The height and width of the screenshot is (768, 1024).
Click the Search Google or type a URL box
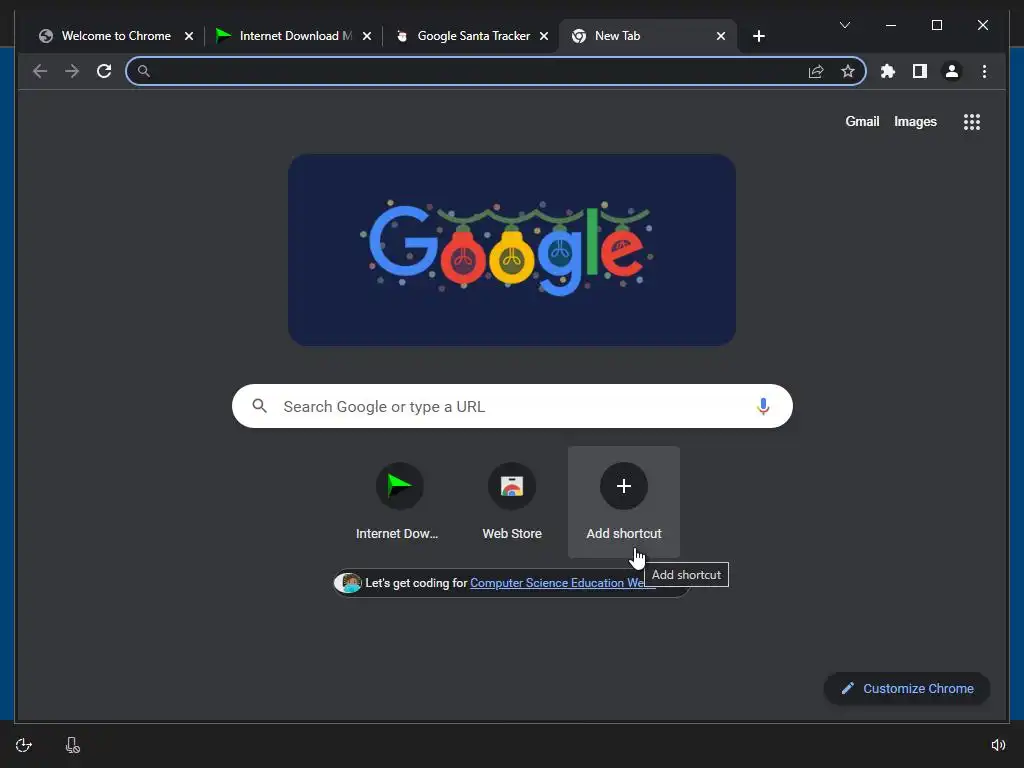(512, 406)
